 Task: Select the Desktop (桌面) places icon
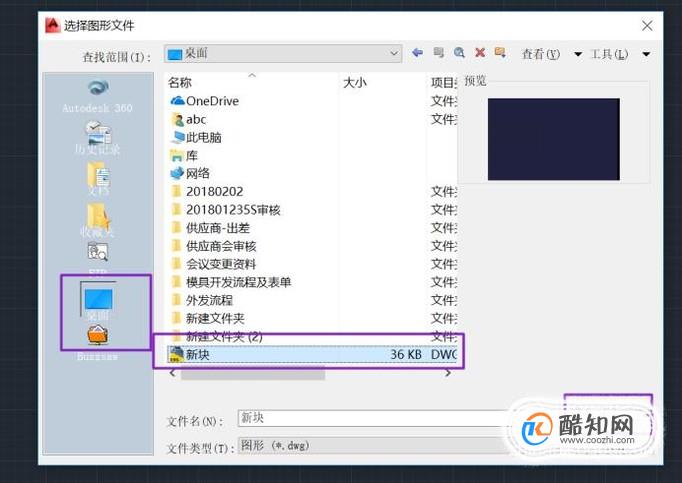tap(98, 301)
